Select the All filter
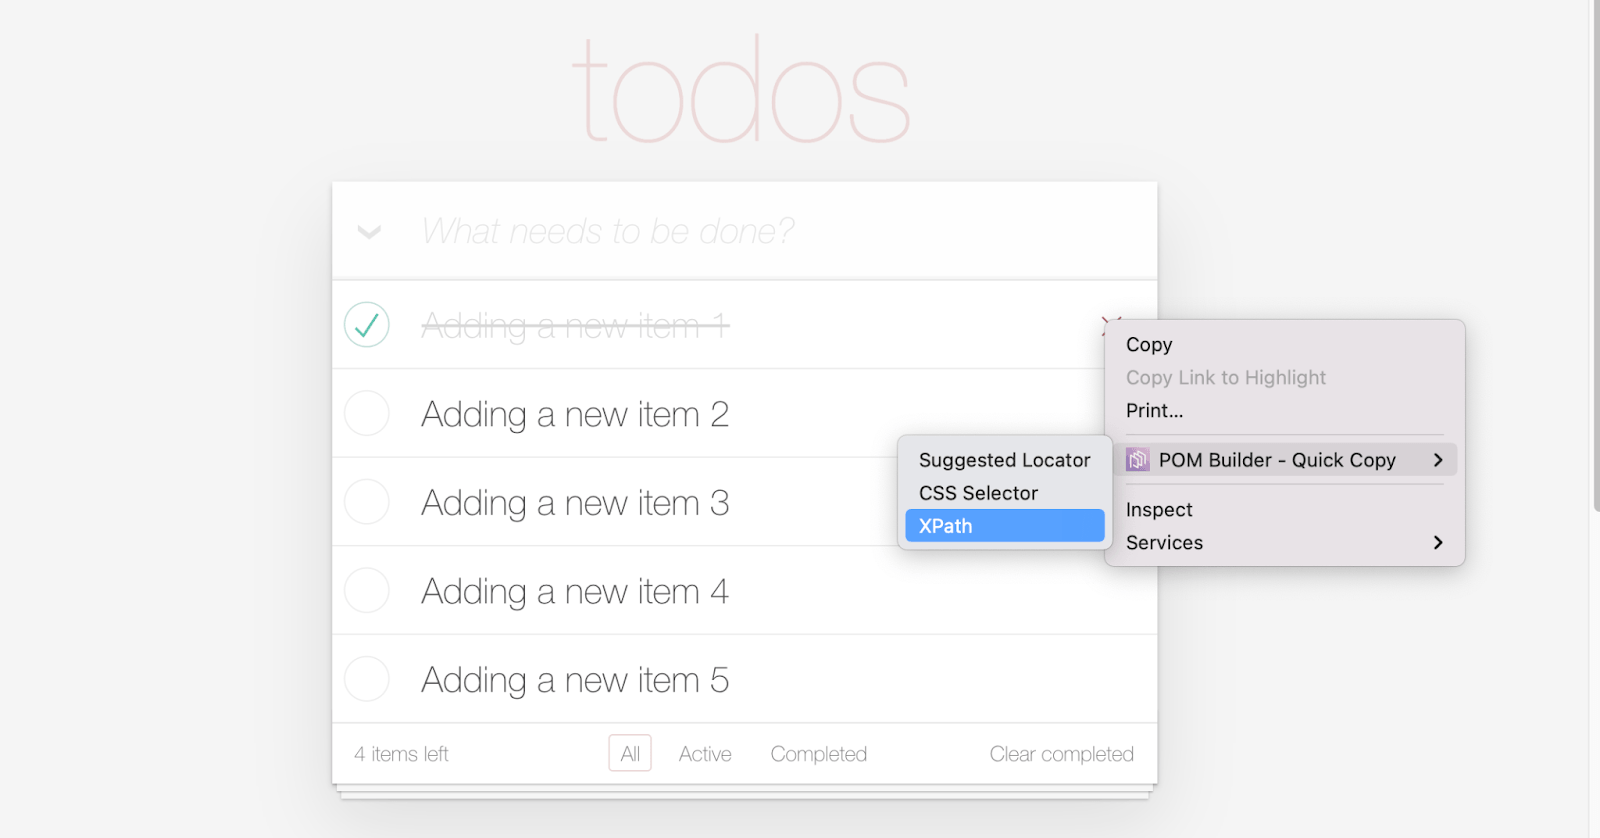Screen dimensions: 1600x838 [630, 754]
